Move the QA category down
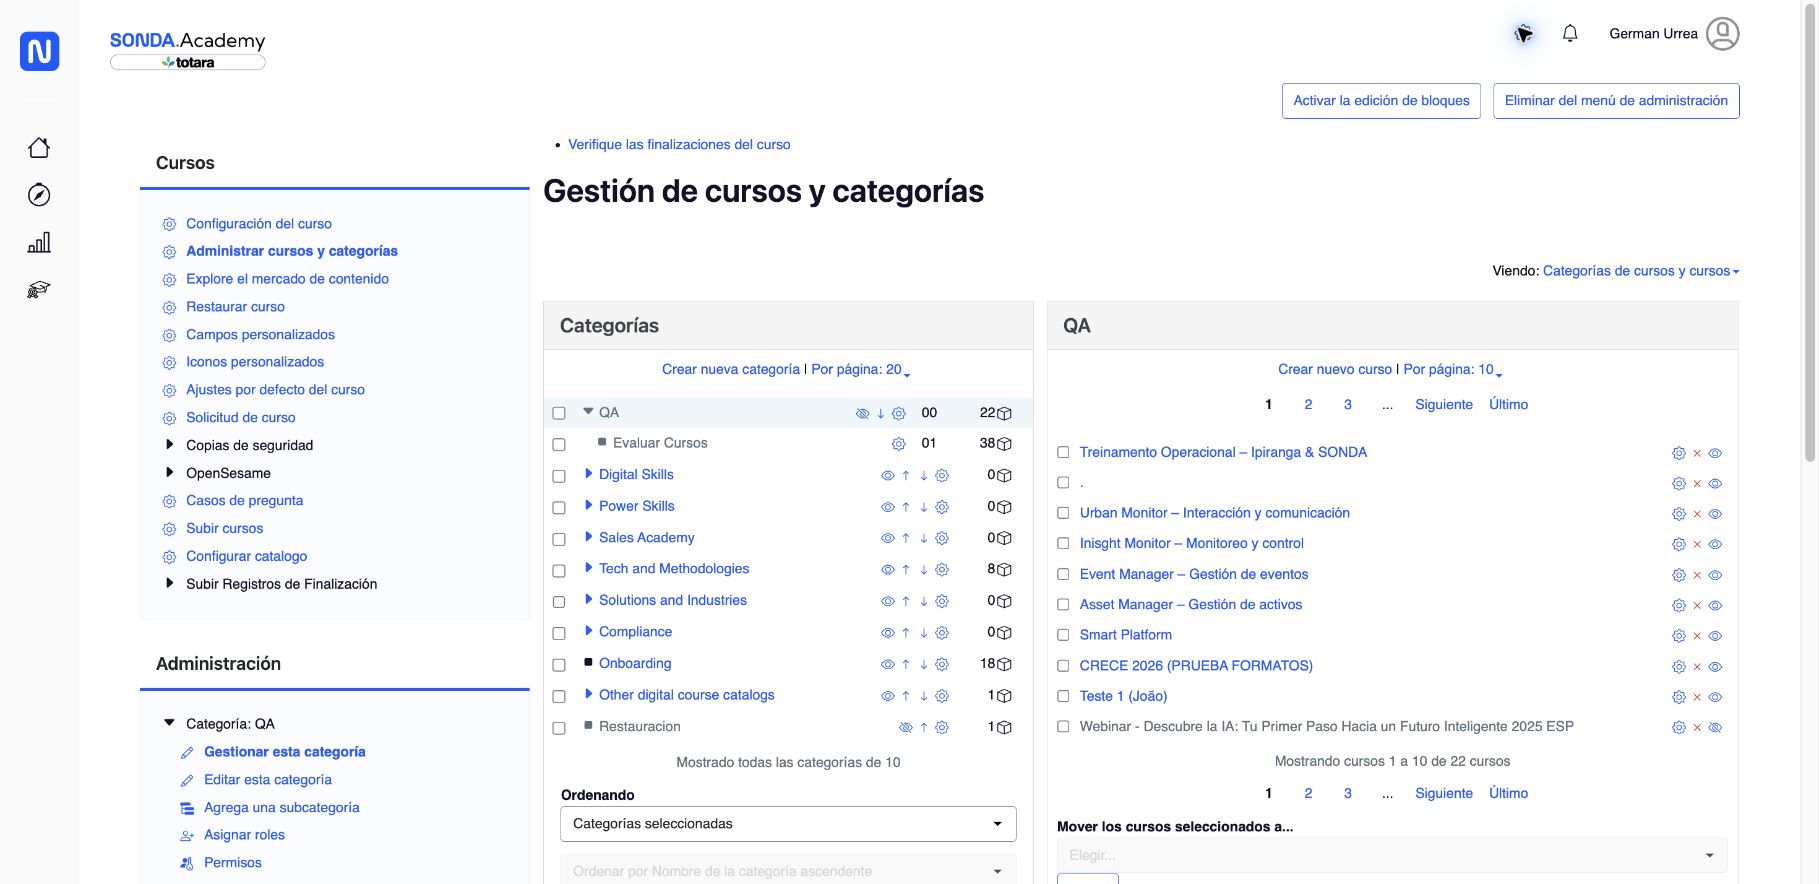Viewport: 1819px width, 884px height. click(x=881, y=413)
